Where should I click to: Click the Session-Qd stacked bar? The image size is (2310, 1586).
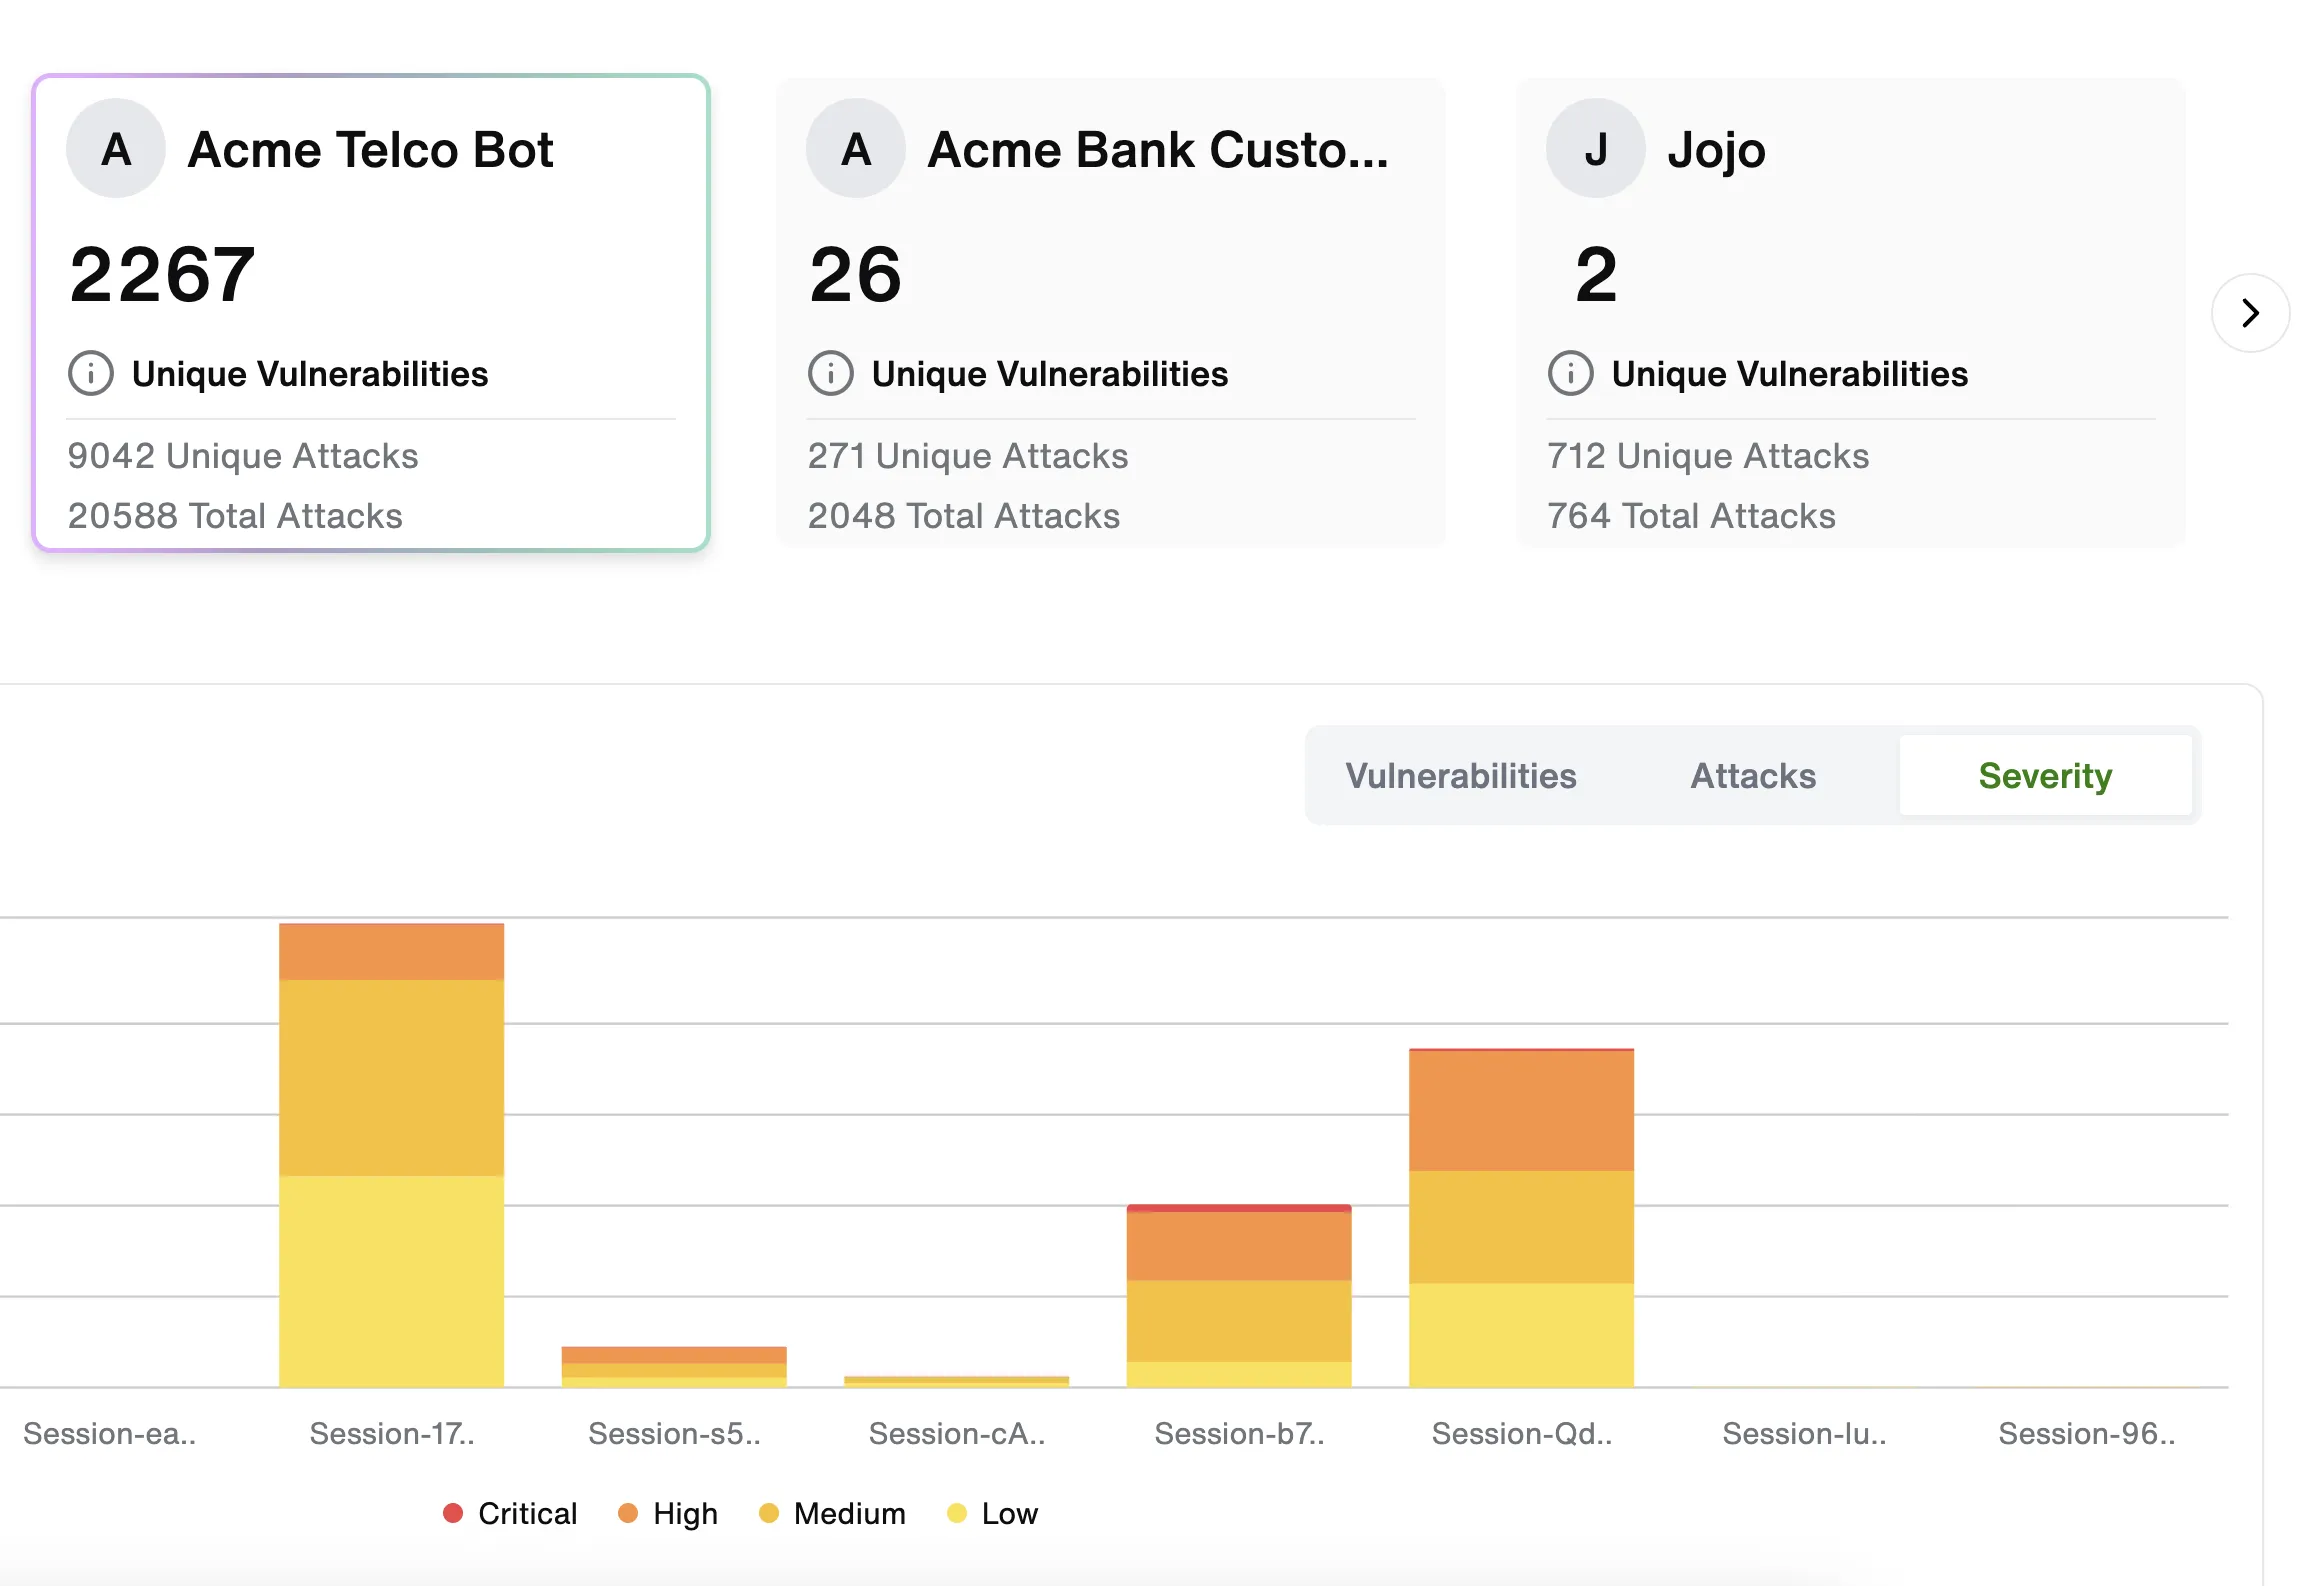(1521, 1218)
